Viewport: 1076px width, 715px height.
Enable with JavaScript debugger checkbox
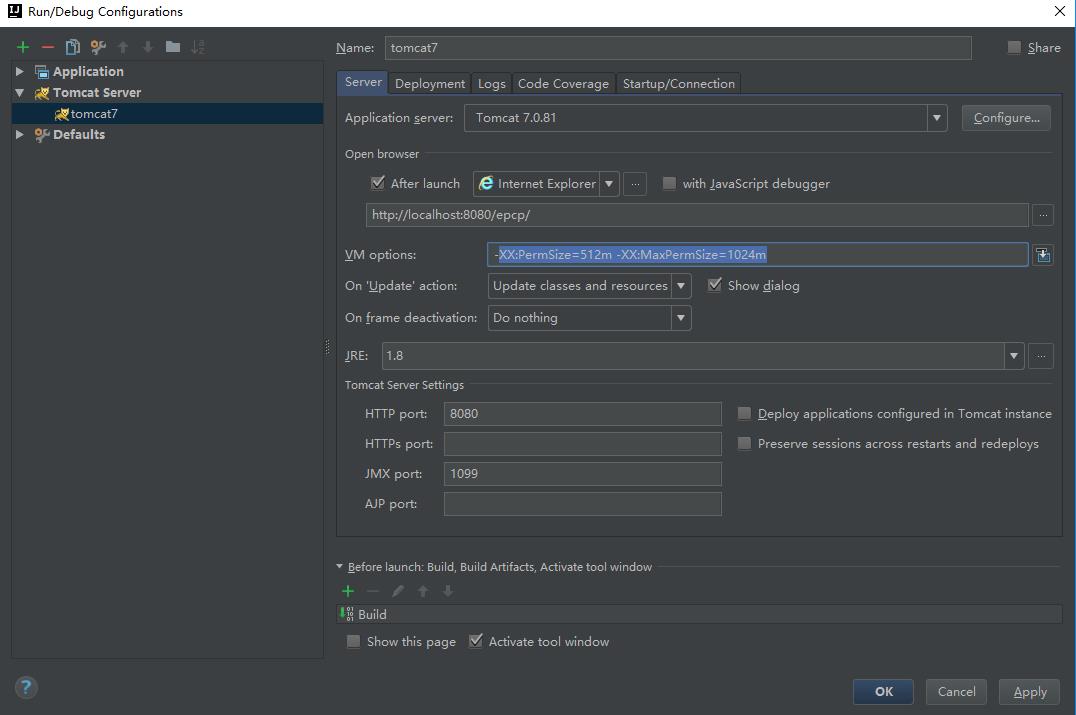click(670, 183)
